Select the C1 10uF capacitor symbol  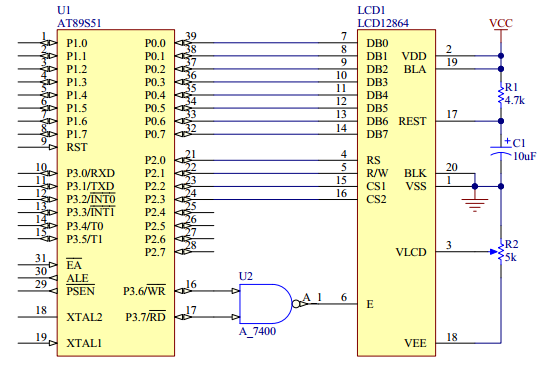(x=501, y=150)
